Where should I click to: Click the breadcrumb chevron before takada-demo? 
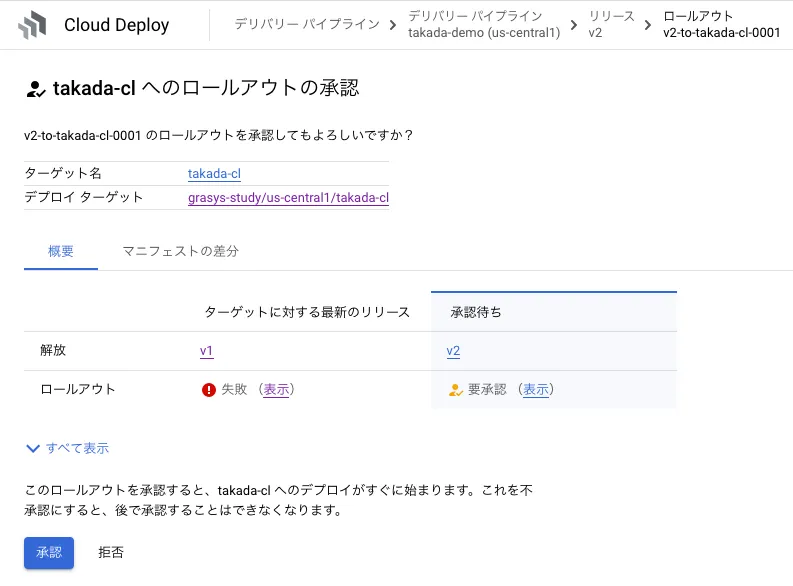(393, 25)
